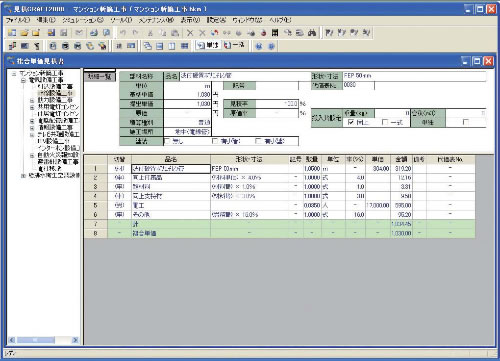
Task: Click the binoculars search icon
Action: coord(312,33)
